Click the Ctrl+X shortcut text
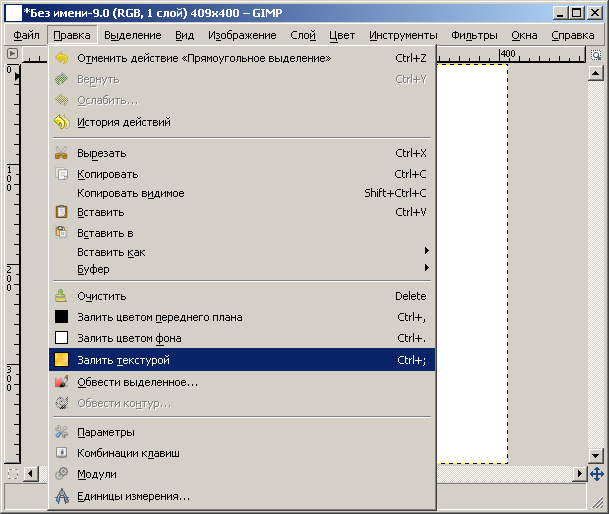The image size is (609, 514). [411, 153]
